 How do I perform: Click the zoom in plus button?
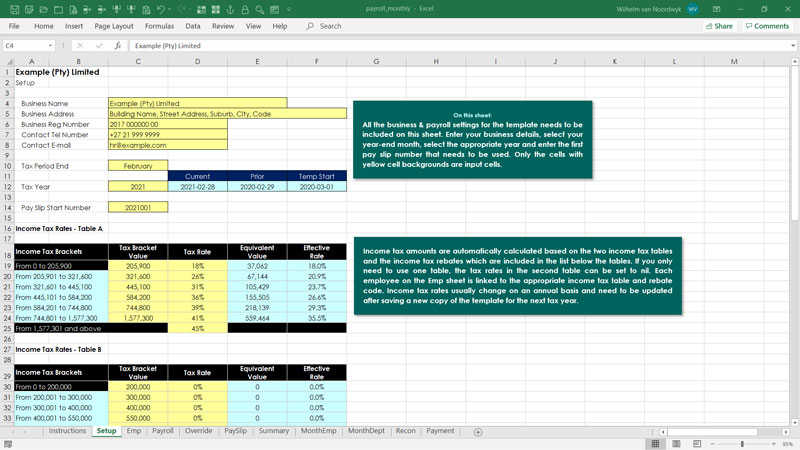(x=774, y=444)
